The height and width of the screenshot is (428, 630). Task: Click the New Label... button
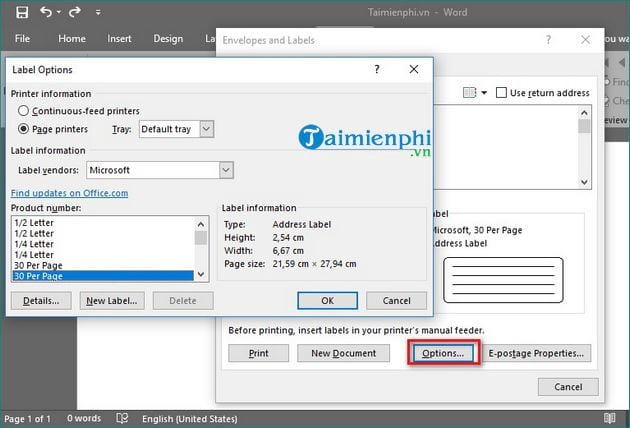tap(112, 301)
